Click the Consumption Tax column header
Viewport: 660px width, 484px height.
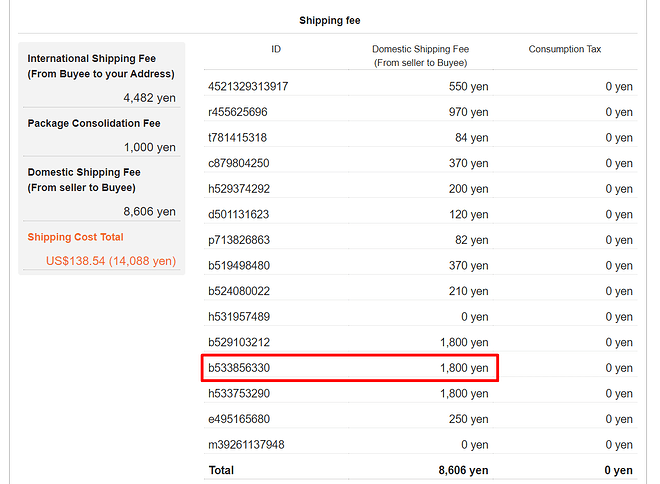[x=565, y=49]
